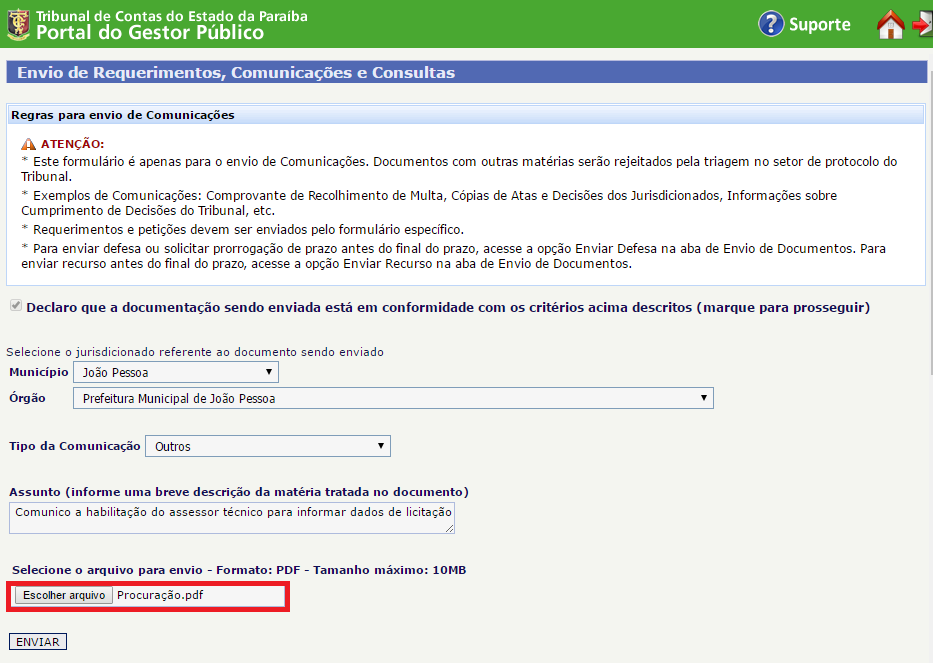933x663 pixels.
Task: Click the Suporte question mark icon
Action: point(771,24)
